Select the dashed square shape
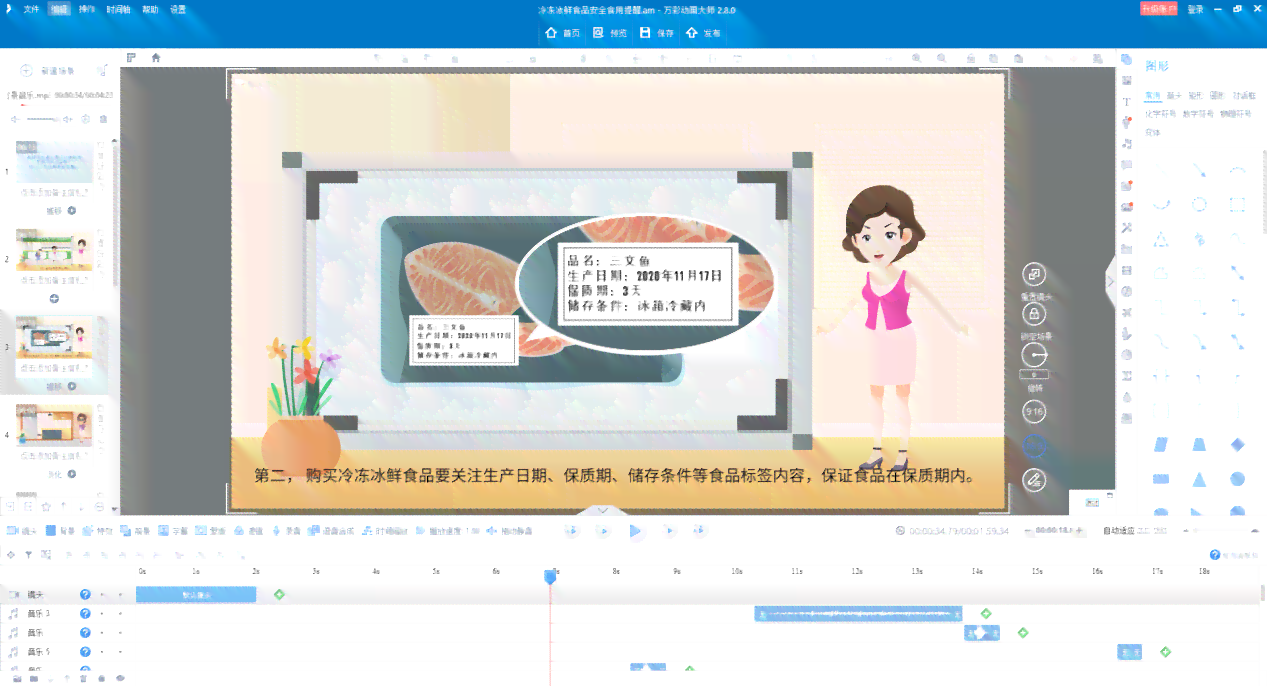Image resolution: width=1267 pixels, height=686 pixels. (x=1238, y=204)
